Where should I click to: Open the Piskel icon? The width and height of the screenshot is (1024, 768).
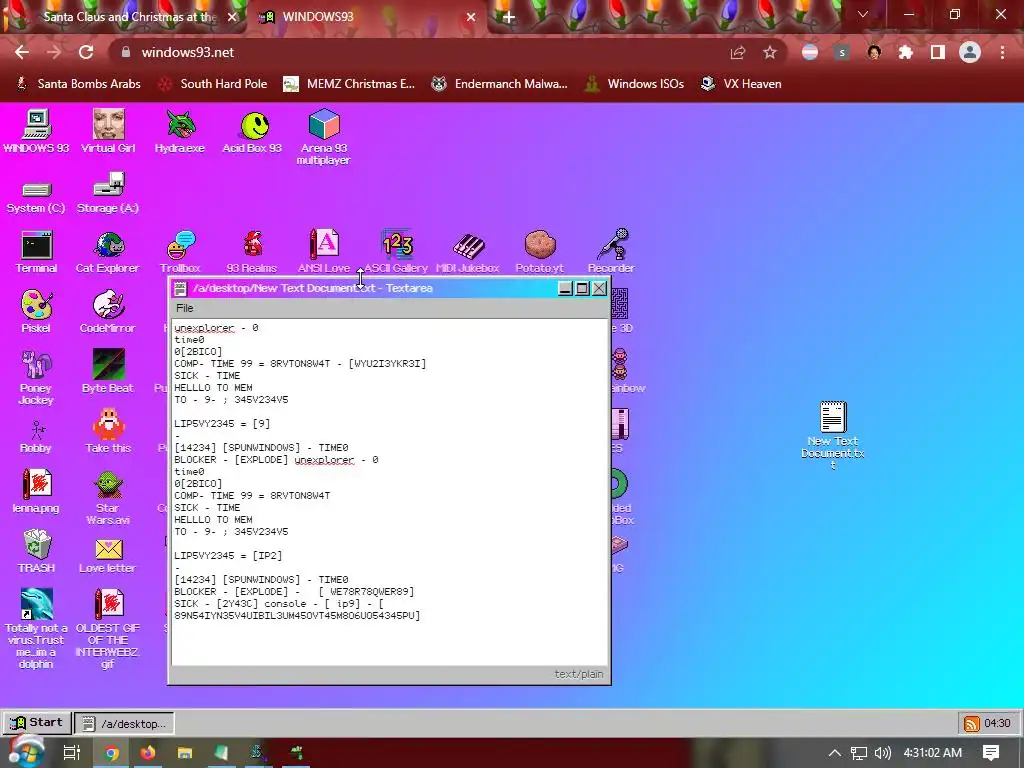[x=36, y=312]
